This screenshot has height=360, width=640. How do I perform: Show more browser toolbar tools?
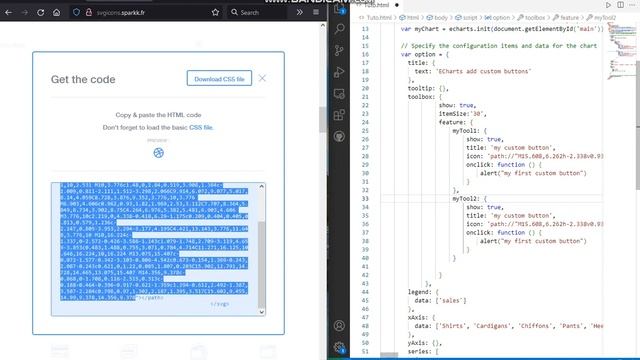pos(300,13)
